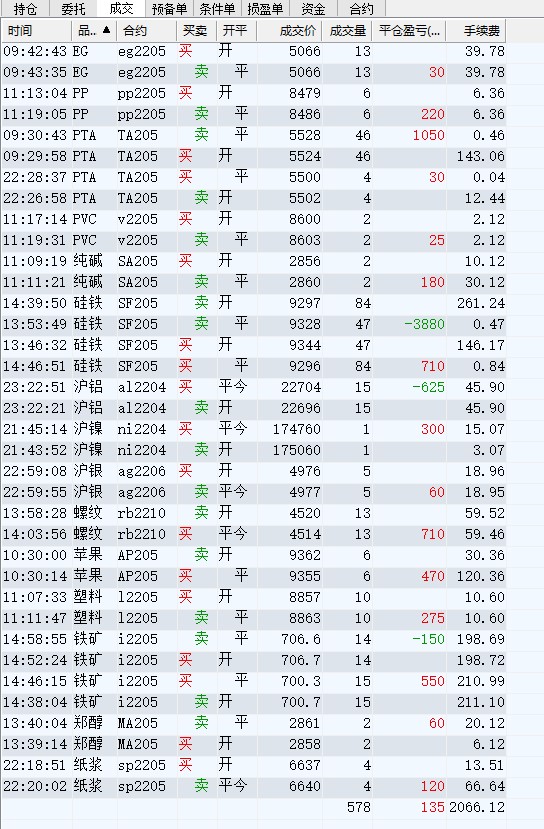Click fee 261.24 in the 硅铁 row
The width and height of the screenshot is (544, 829).
[481, 303]
